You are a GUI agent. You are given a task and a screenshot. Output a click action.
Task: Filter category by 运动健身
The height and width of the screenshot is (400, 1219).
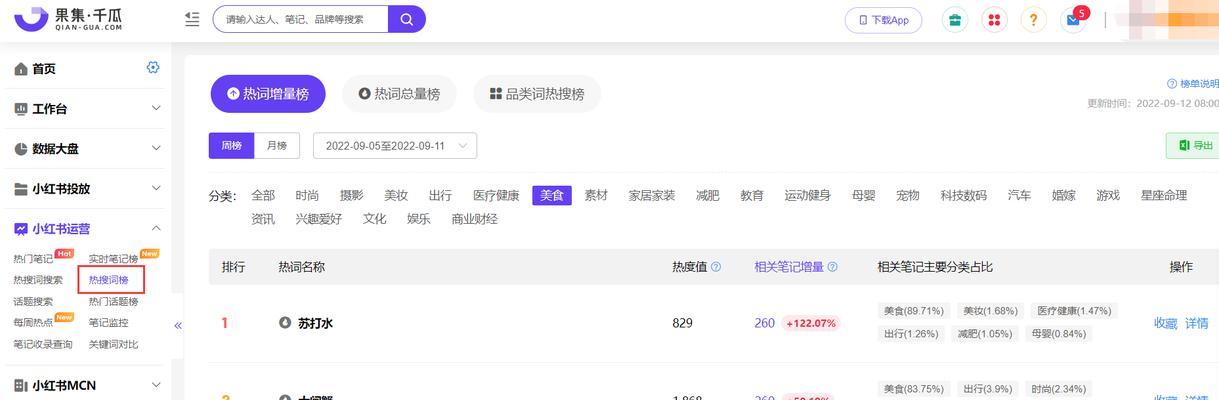point(808,195)
